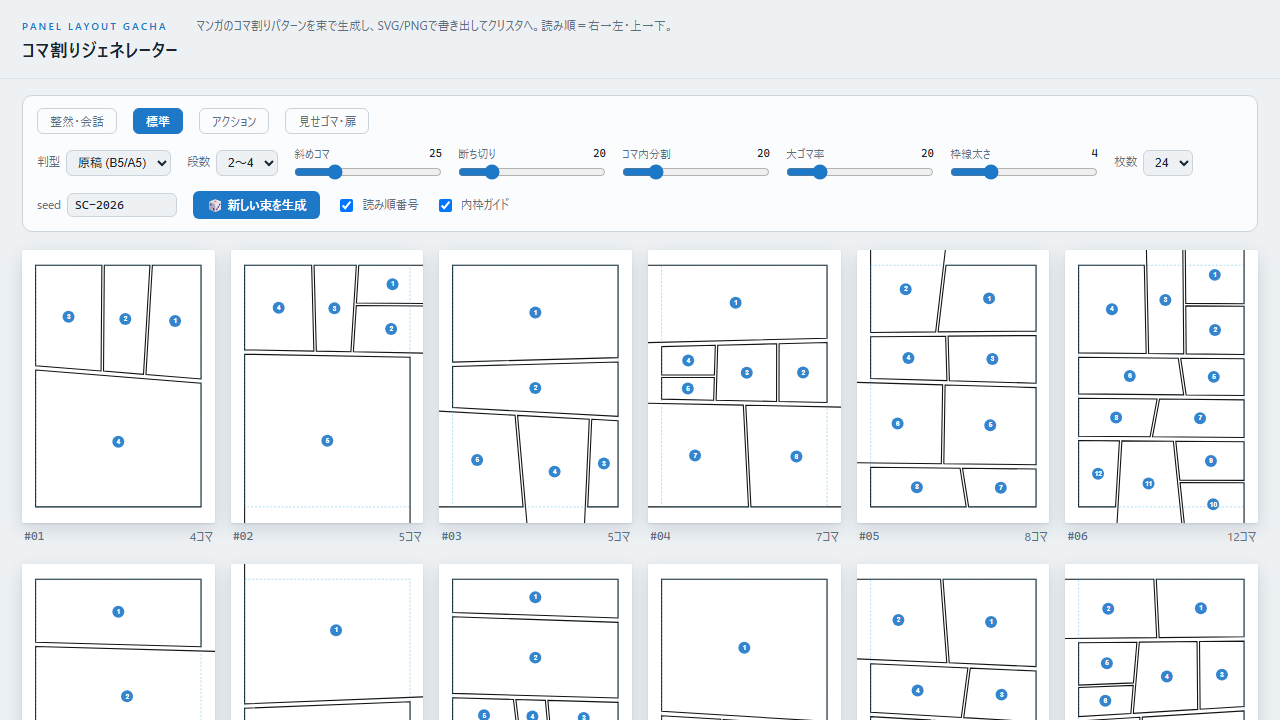Adjust the 断ち切り slider
1280x720 pixels.
(x=532, y=172)
